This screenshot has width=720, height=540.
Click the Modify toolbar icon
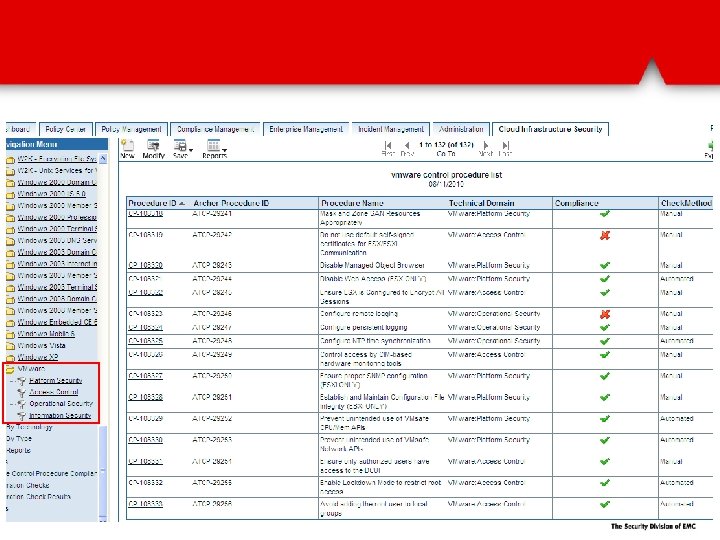pyautogui.click(x=153, y=146)
